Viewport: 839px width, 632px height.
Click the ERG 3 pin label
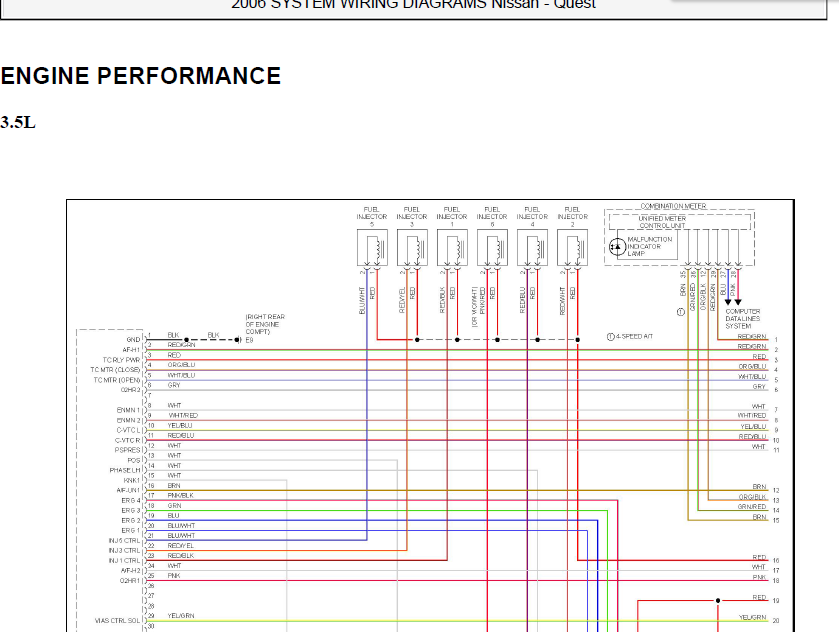coord(131,511)
